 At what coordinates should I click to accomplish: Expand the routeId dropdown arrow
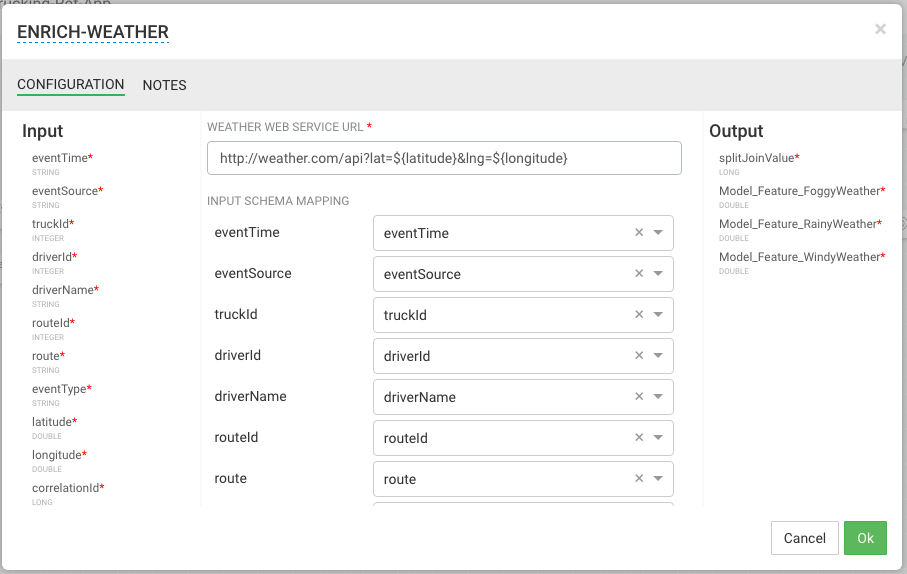(658, 438)
